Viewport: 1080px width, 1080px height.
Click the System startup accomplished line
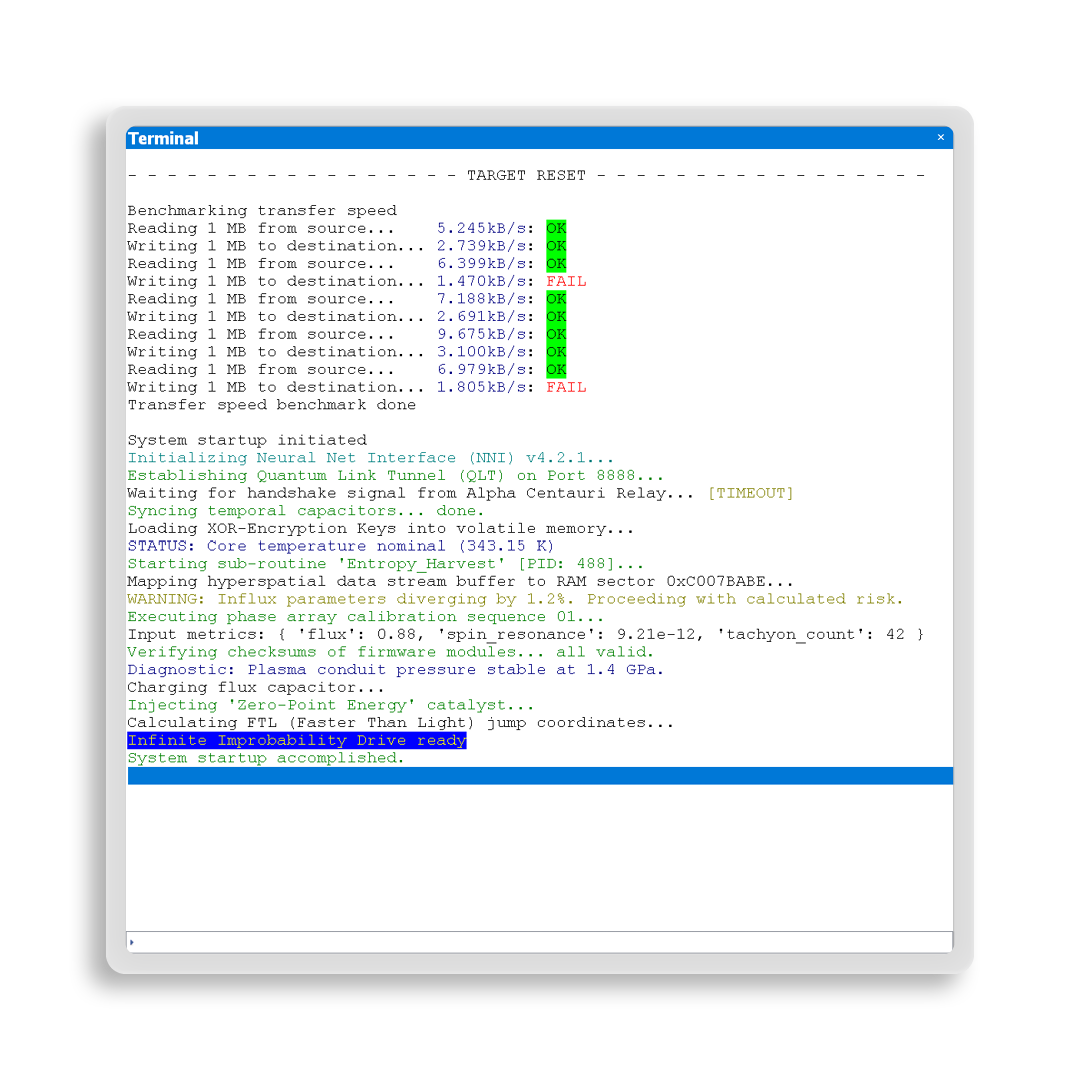266,758
